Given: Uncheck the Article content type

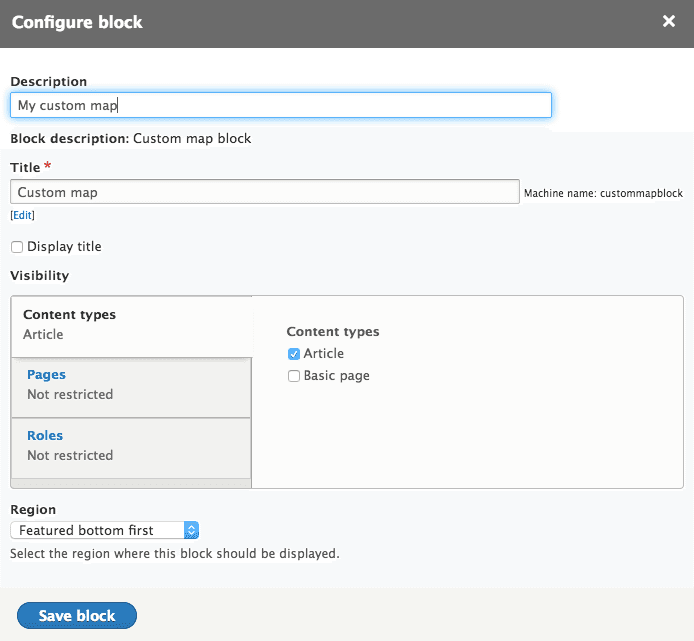Looking at the screenshot, I should tap(294, 354).
